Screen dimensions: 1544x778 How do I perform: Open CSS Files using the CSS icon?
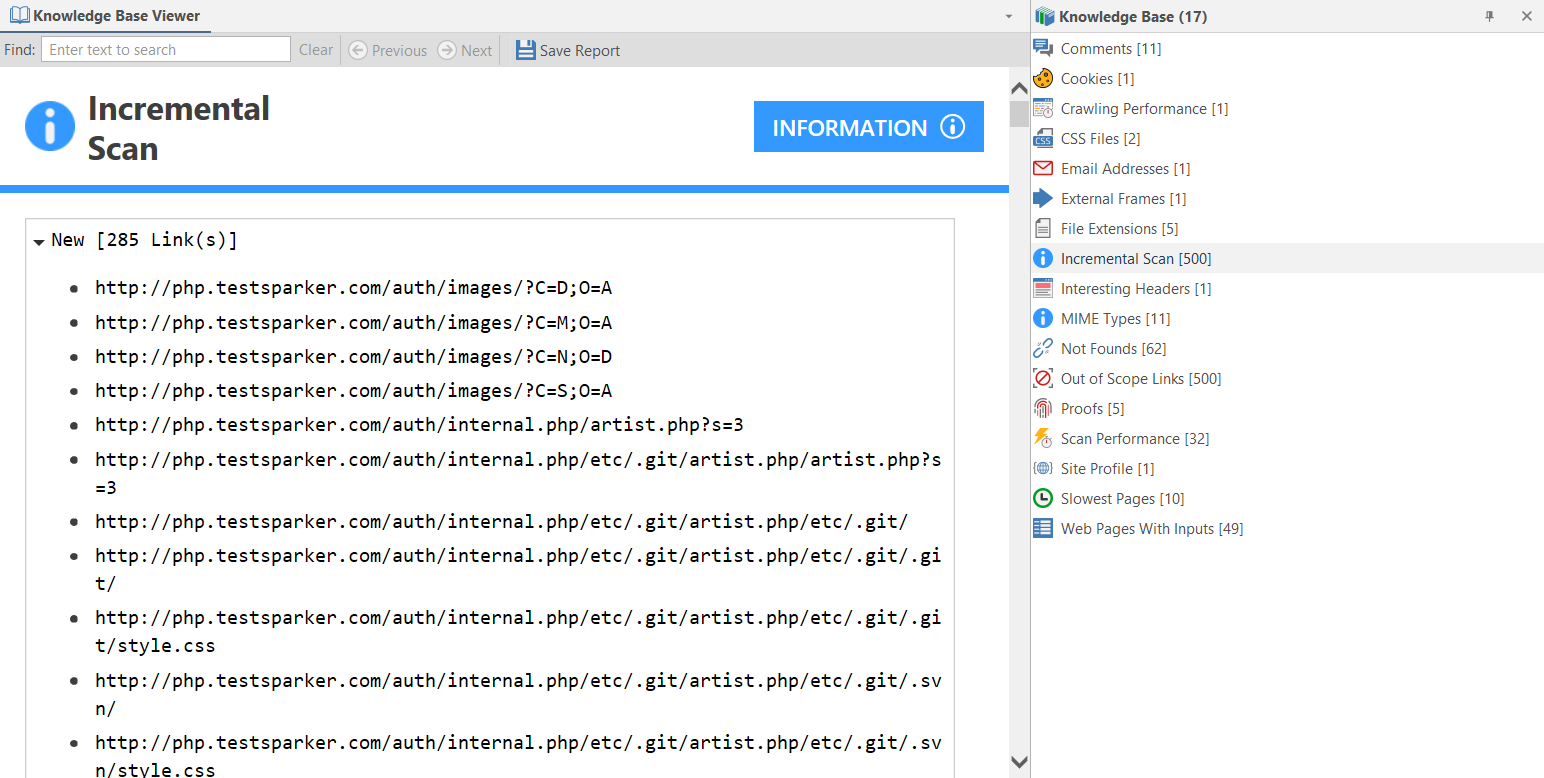click(1043, 138)
